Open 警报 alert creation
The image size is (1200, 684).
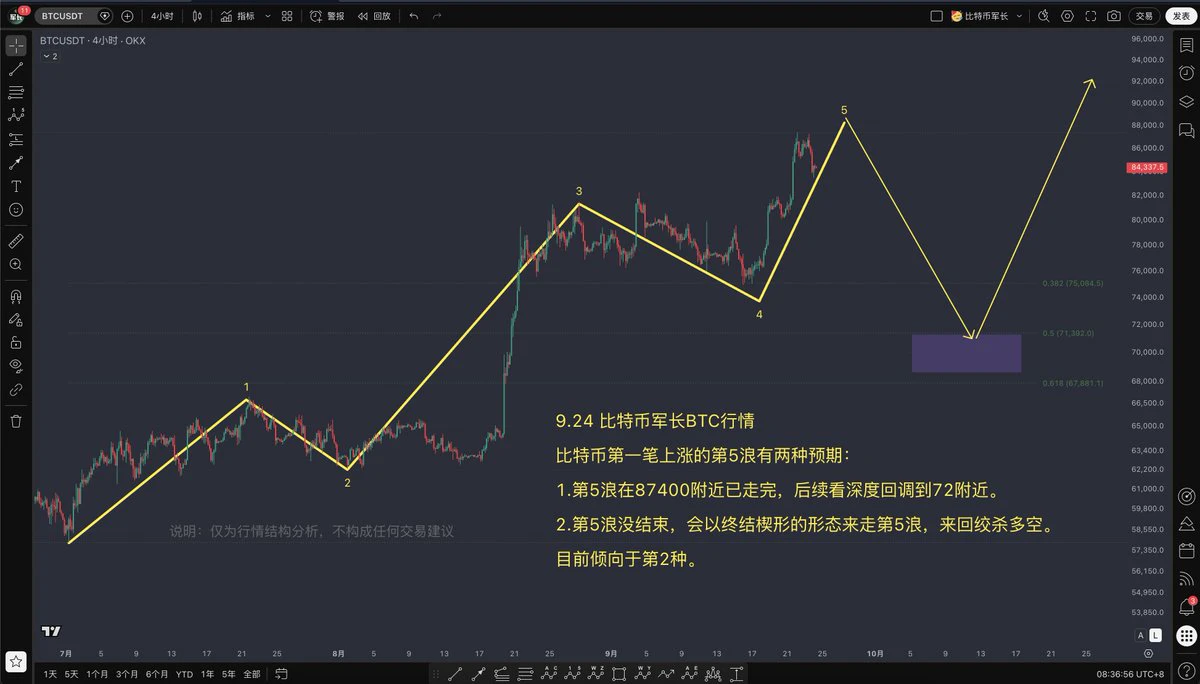(328, 16)
